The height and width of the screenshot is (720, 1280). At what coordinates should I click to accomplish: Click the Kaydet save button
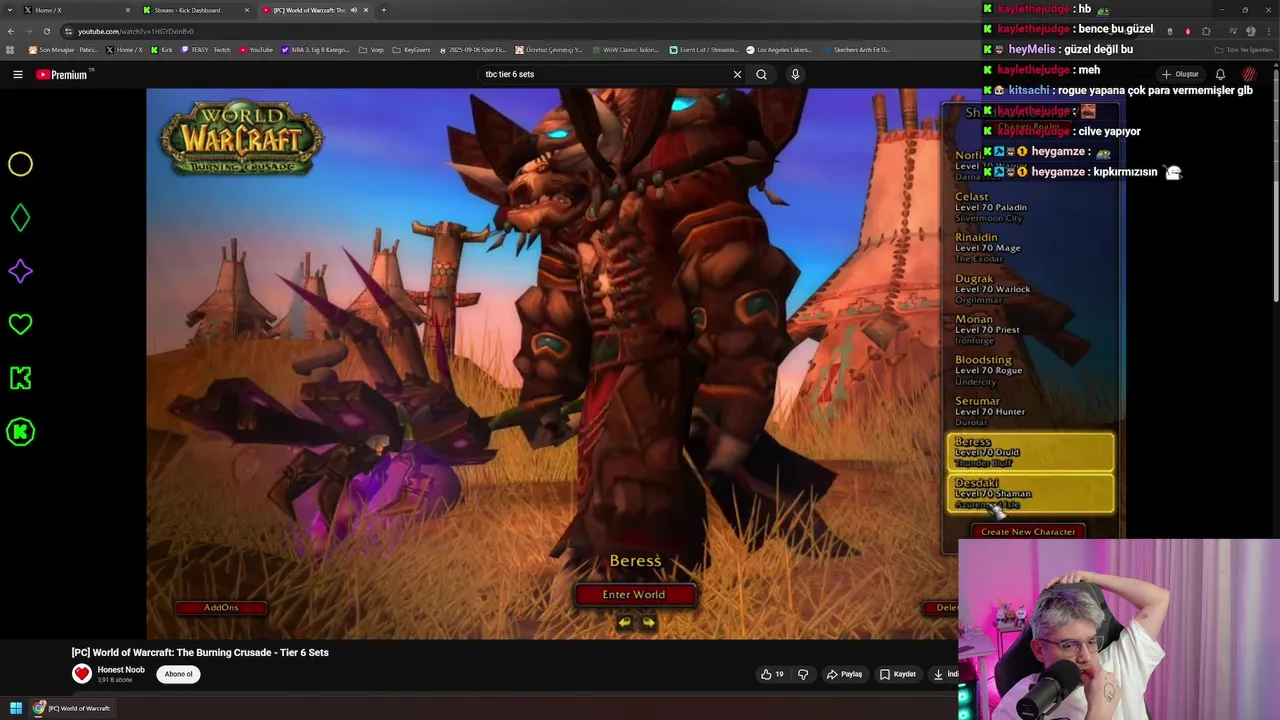[x=897, y=674]
